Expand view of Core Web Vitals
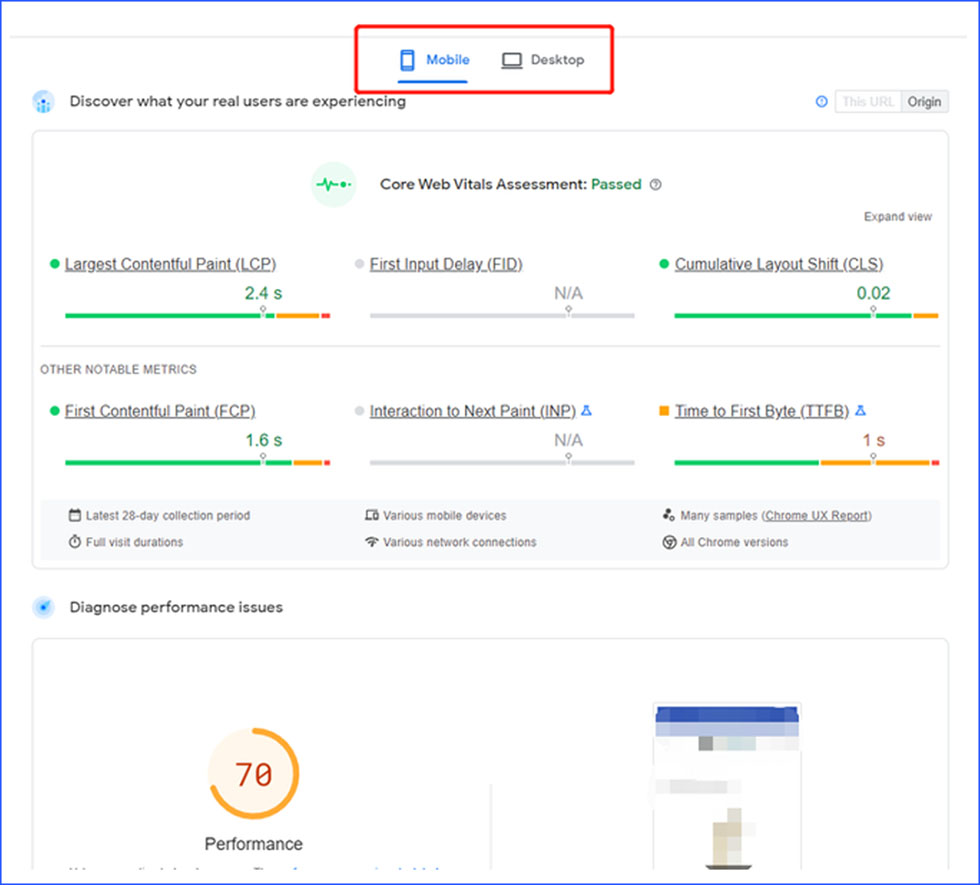This screenshot has width=980, height=885. pos(897,217)
